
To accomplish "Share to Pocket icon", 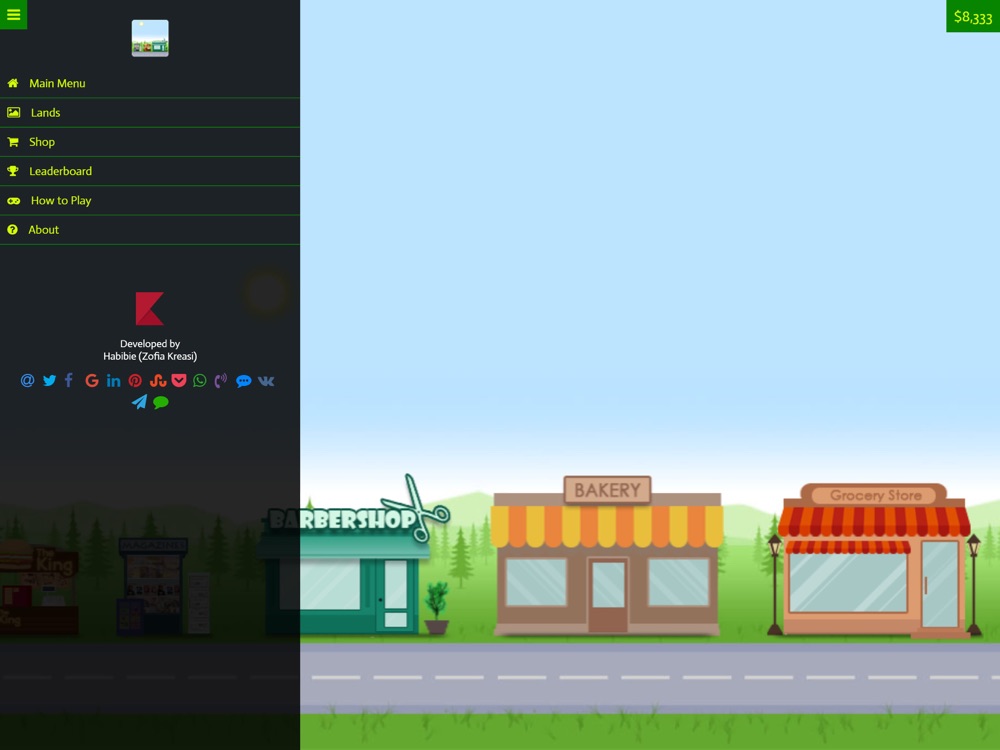I will tap(179, 381).
